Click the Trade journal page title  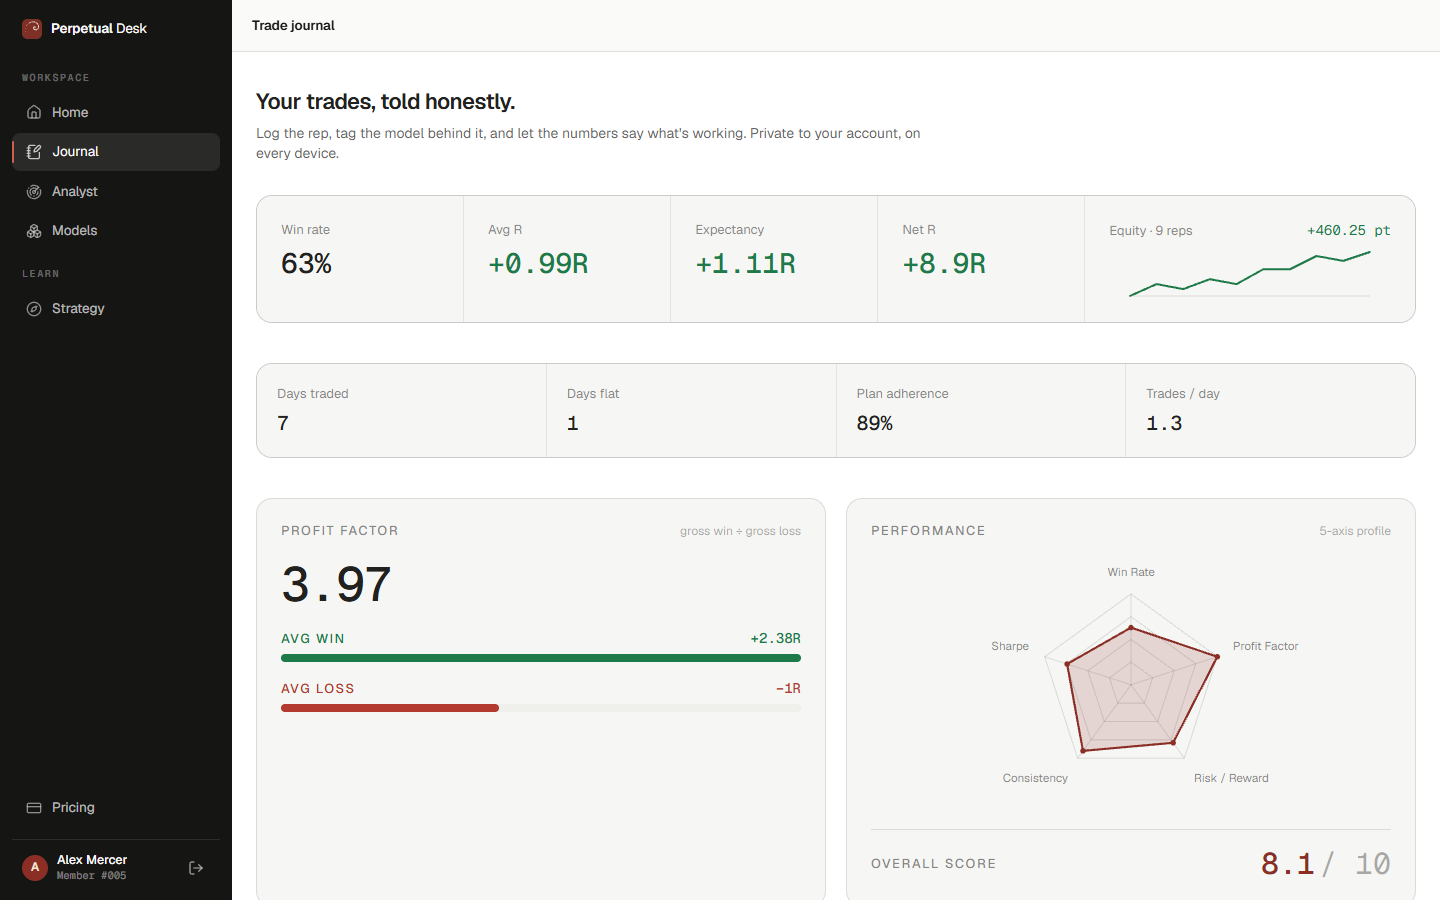coord(293,25)
